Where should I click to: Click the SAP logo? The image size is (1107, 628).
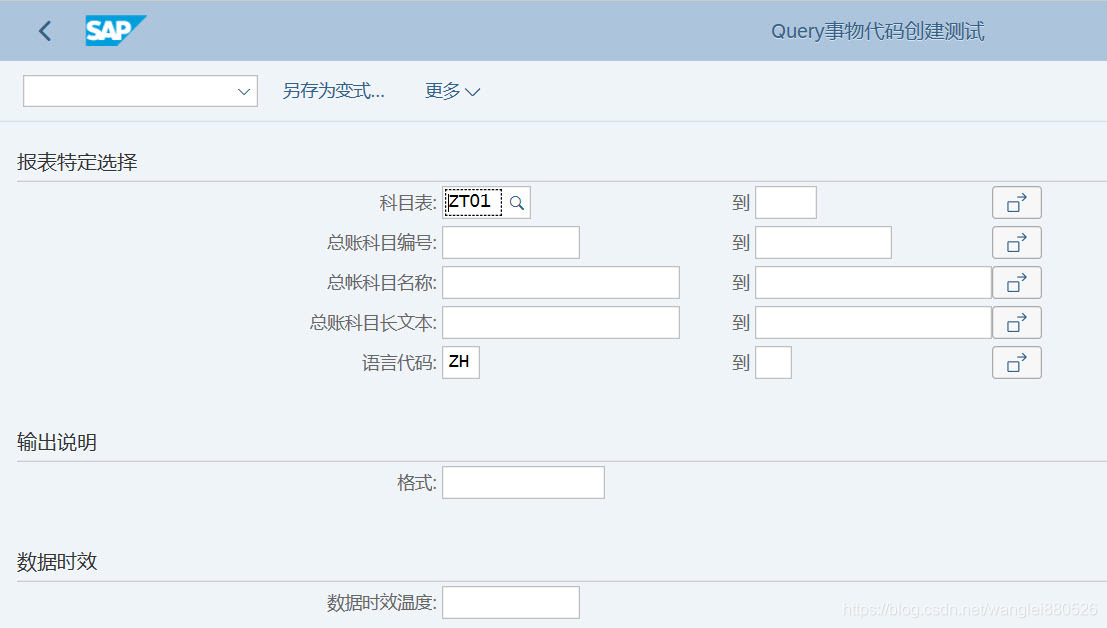[x=114, y=30]
